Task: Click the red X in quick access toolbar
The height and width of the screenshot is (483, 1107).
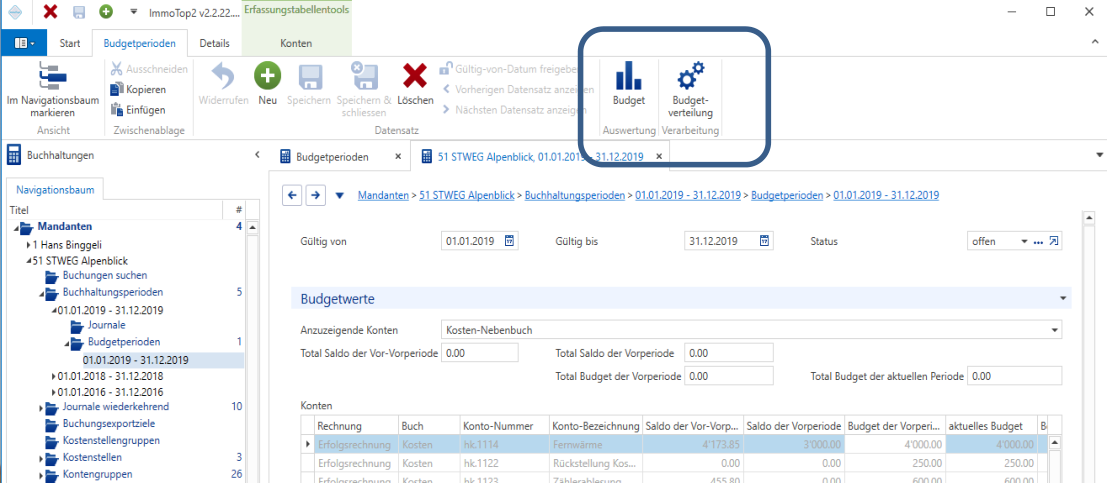Action: click(x=50, y=12)
